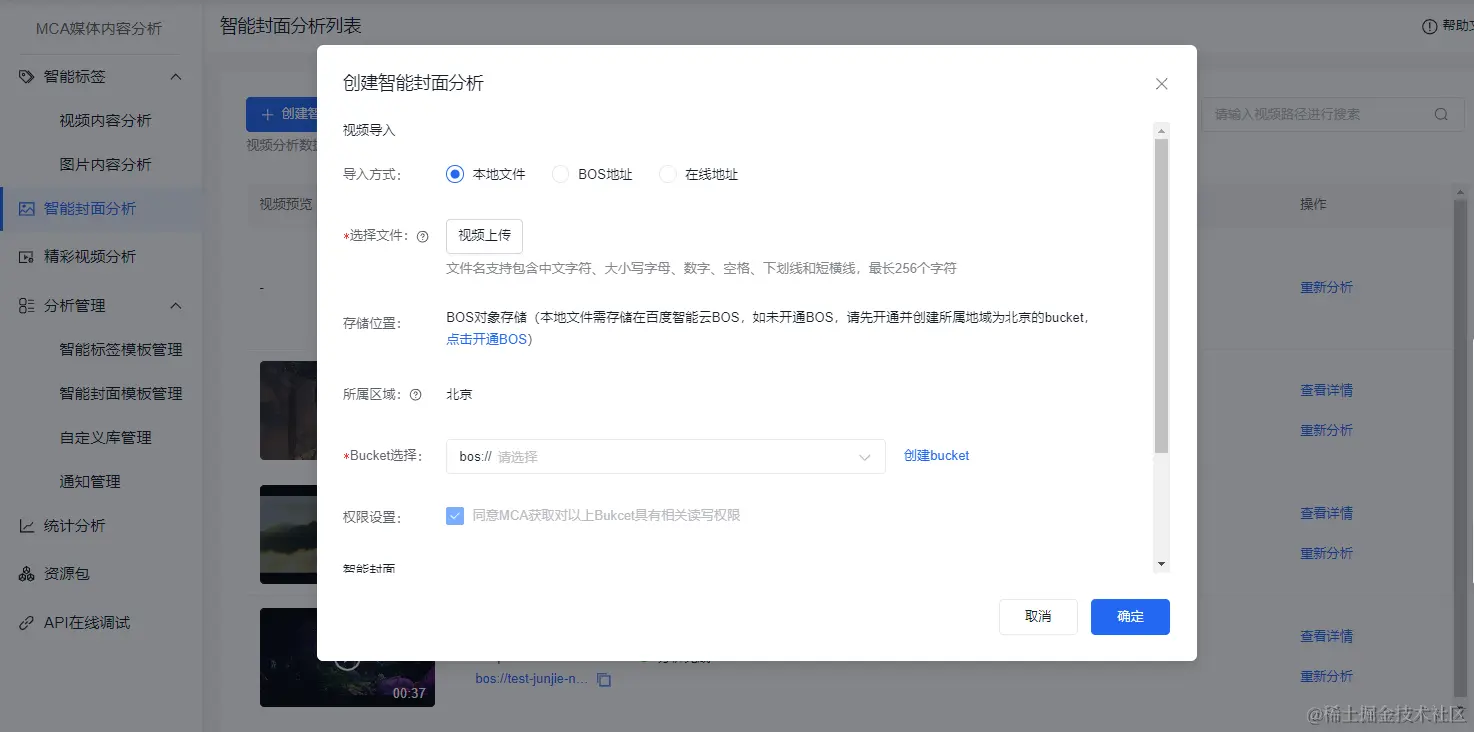Viewport: 1474px width, 732px height.
Task: Click the 统计分析 chart icon in sidebar
Action: 27,526
